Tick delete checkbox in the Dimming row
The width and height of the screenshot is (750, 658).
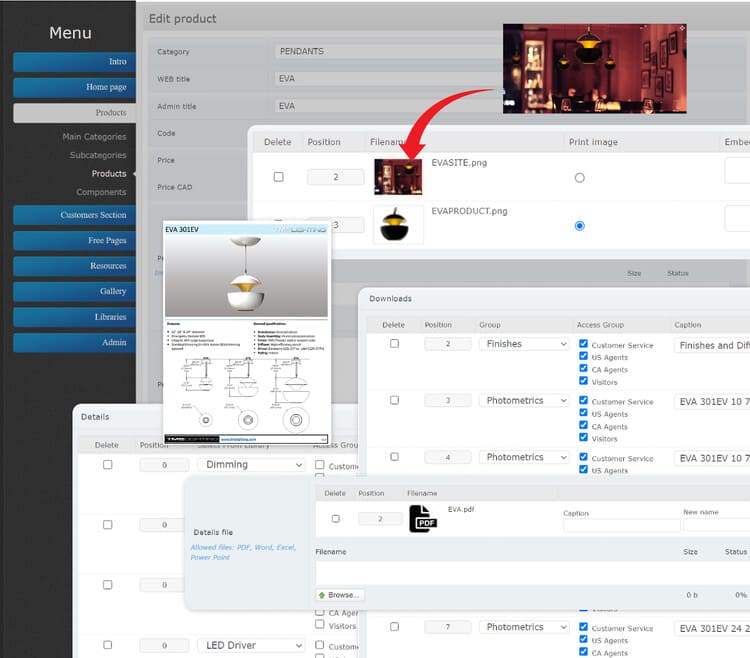[x=108, y=465]
